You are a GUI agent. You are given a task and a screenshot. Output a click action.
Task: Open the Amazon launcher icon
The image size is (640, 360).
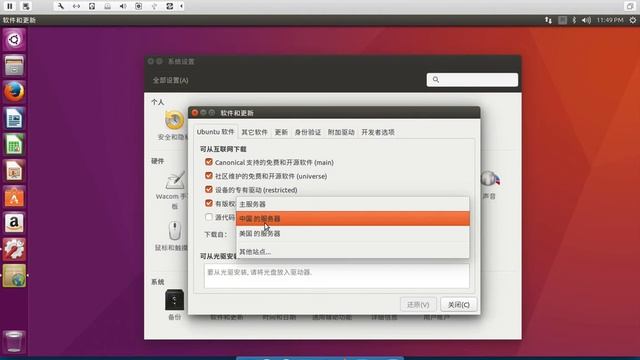14,223
